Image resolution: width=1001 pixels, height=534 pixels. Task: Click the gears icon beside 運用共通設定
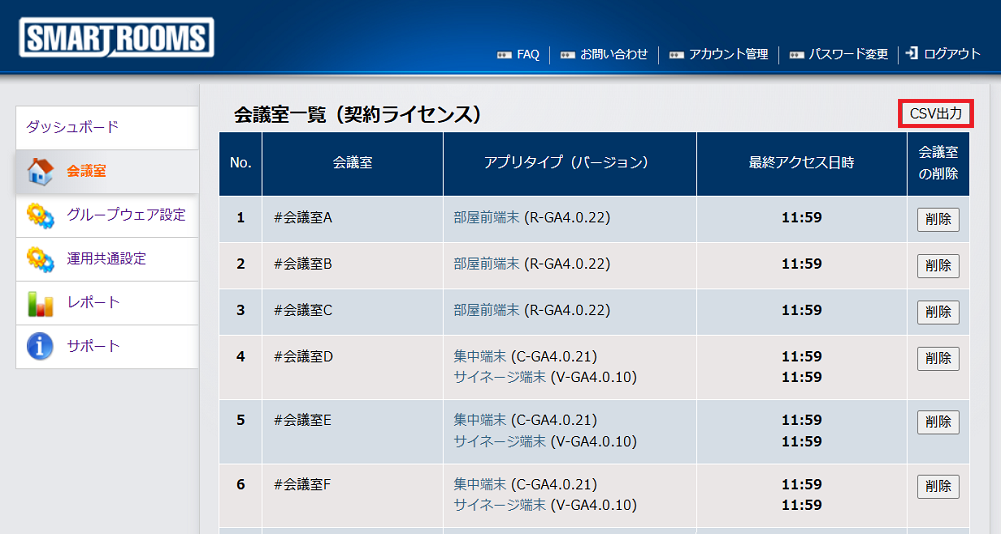pos(40,259)
